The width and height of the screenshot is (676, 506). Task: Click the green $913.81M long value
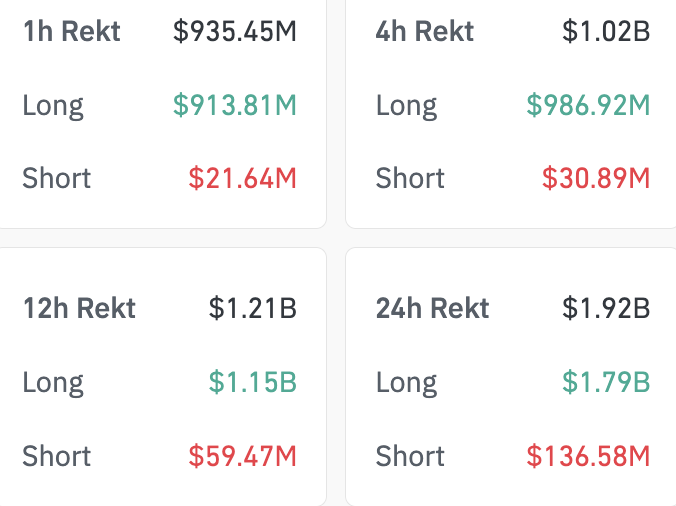coord(235,105)
